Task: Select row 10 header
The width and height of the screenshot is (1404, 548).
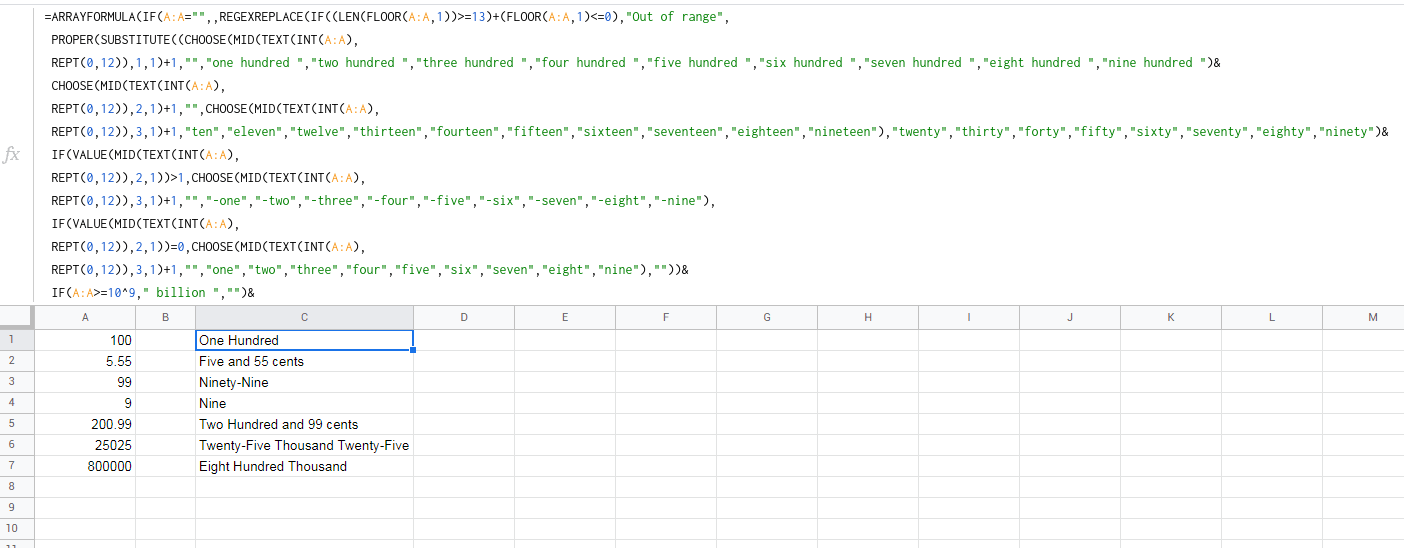Action: coord(17,529)
